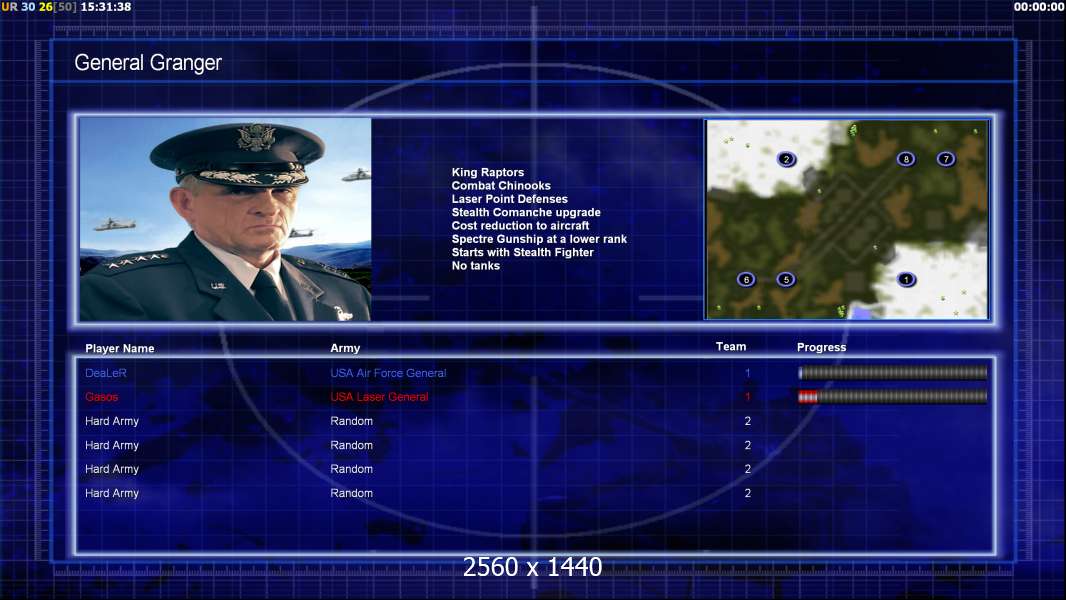The width and height of the screenshot is (1066, 600).
Task: Click the 'Team' column header
Action: [731, 347]
